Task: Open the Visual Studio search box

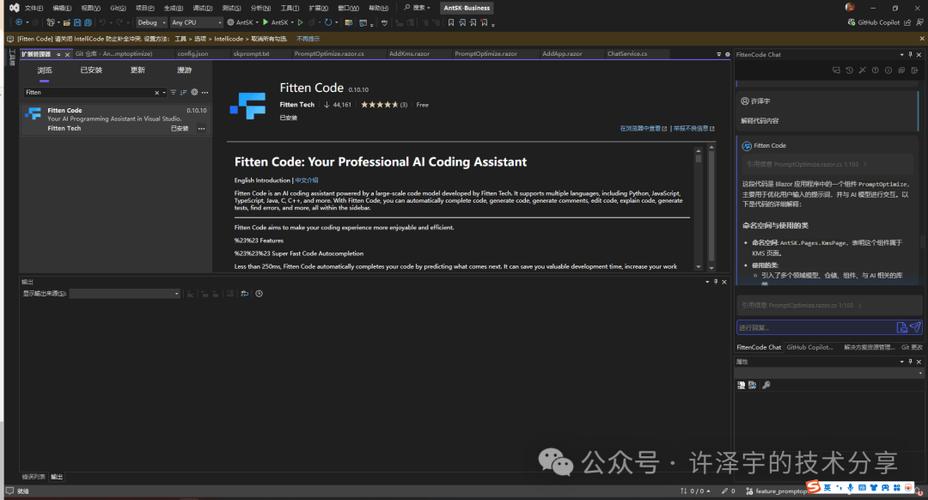Action: coord(417,8)
